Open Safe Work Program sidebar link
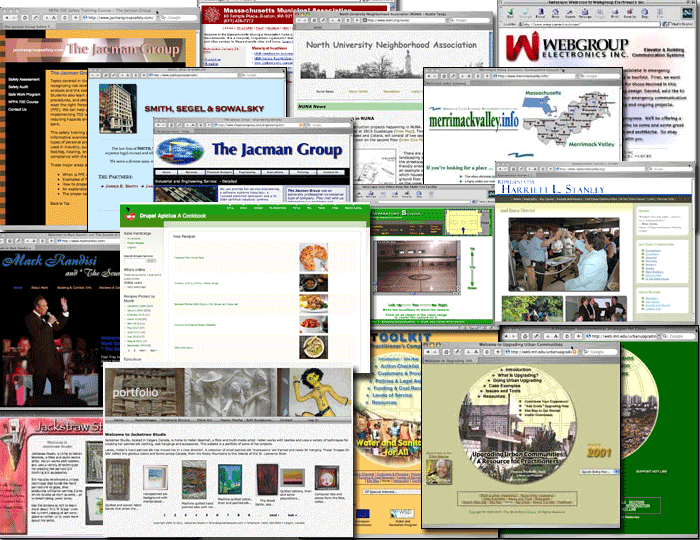700x540 pixels. pos(24,95)
